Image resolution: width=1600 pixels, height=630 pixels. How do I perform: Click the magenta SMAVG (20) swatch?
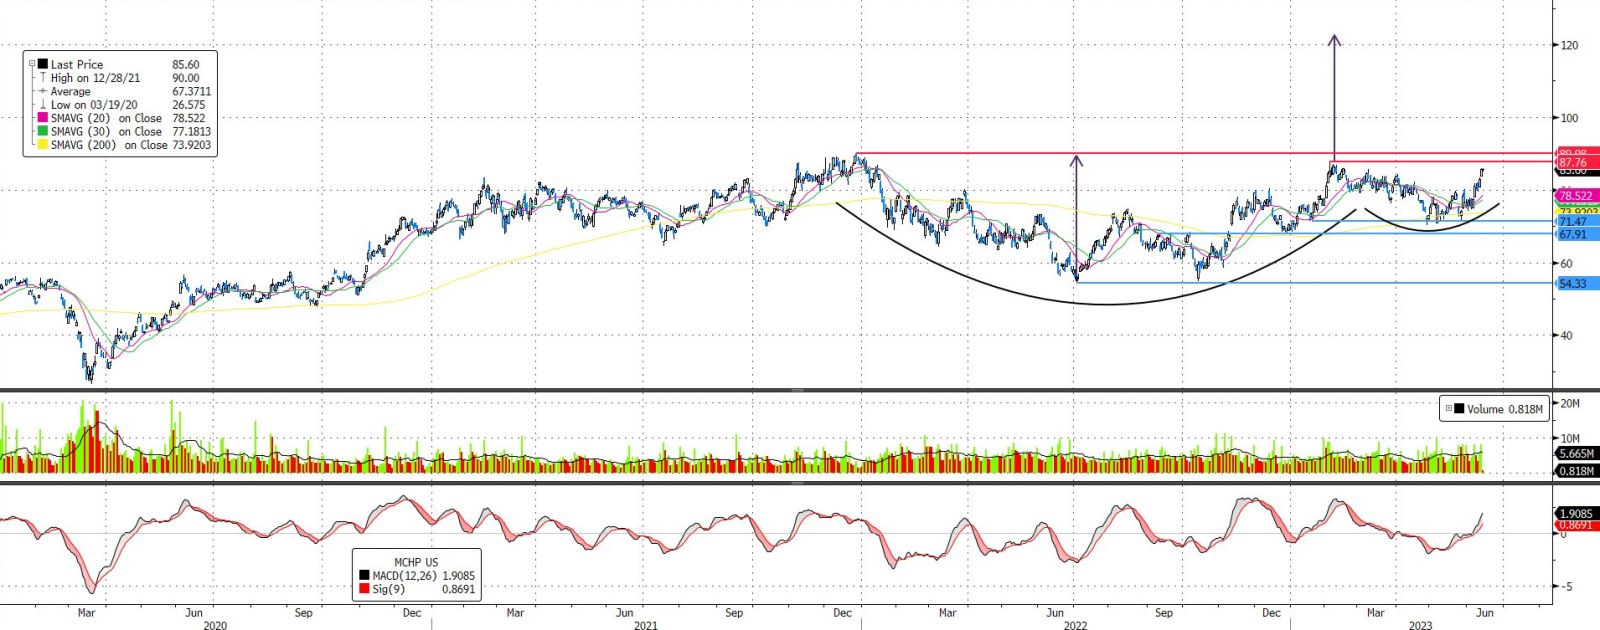pyautogui.click(x=43, y=118)
